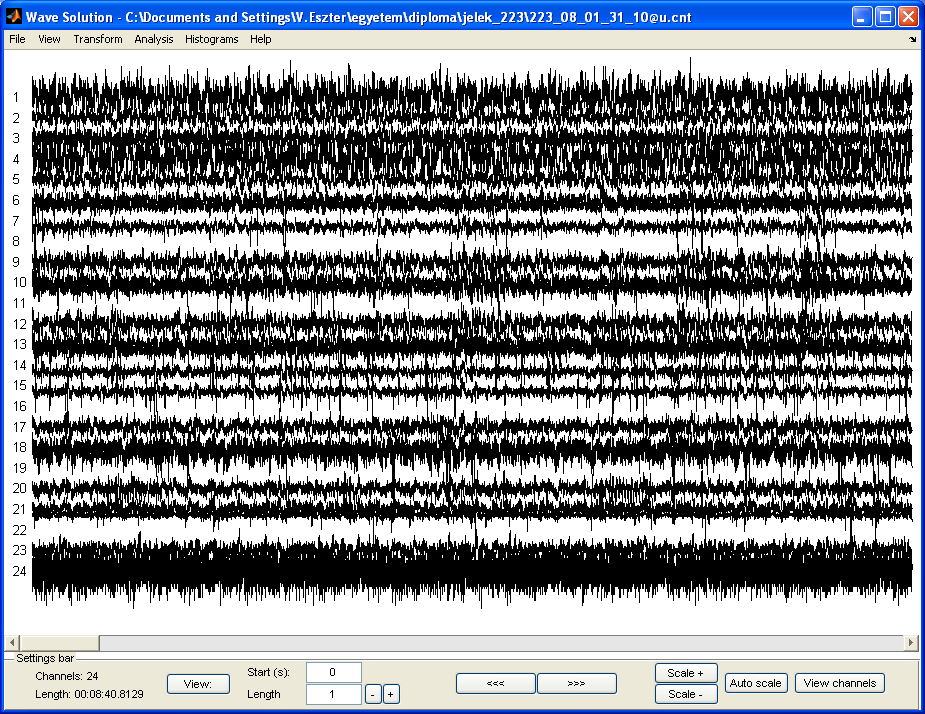Click the Auto scale button
The image size is (925, 714).
pos(756,683)
